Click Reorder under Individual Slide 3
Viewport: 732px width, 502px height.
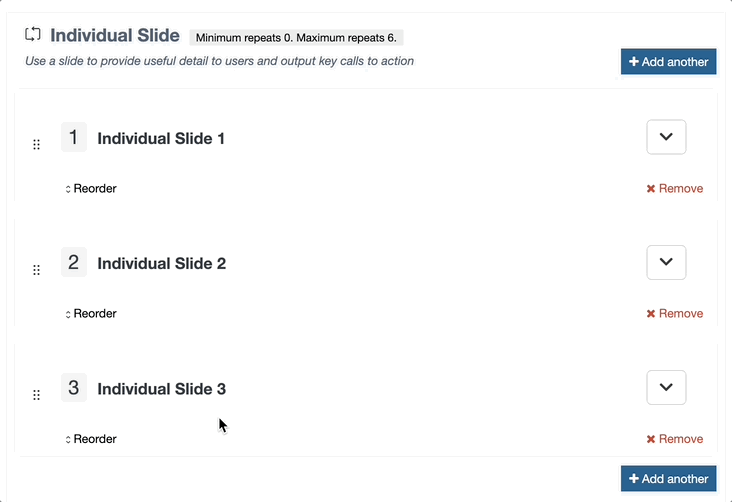tap(91, 438)
